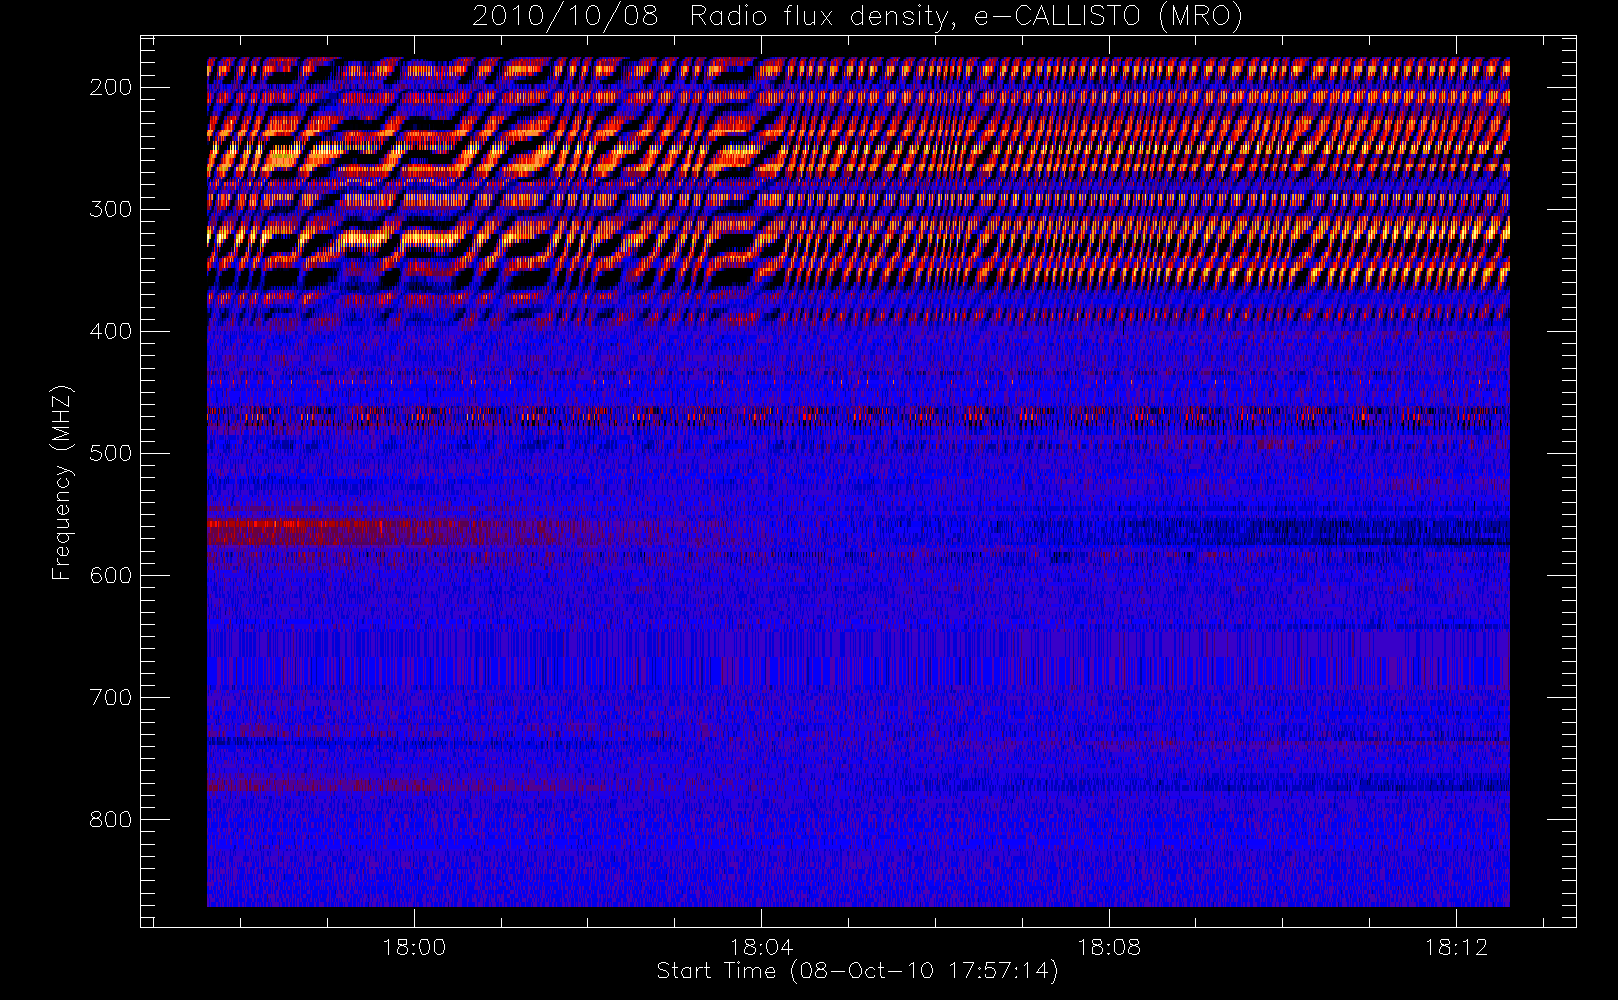
Task: Click the 600 frequency tick label
Action: pyautogui.click(x=111, y=575)
